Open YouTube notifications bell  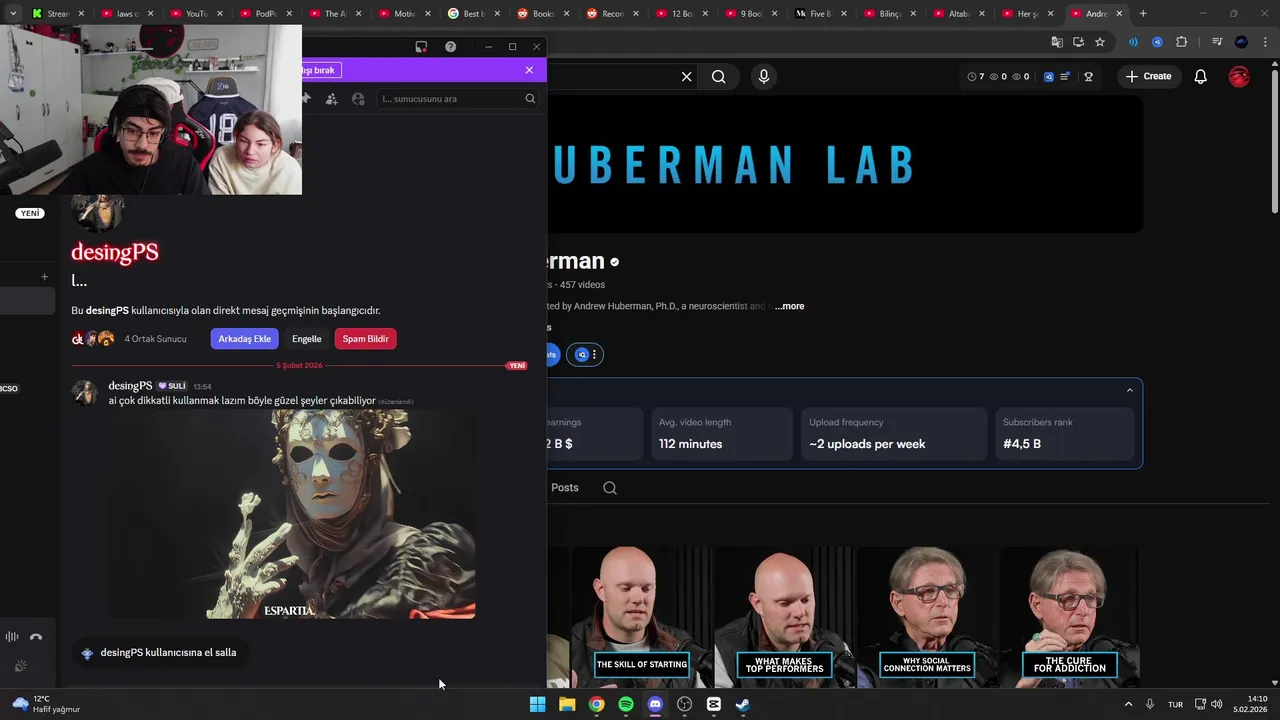[1201, 77]
